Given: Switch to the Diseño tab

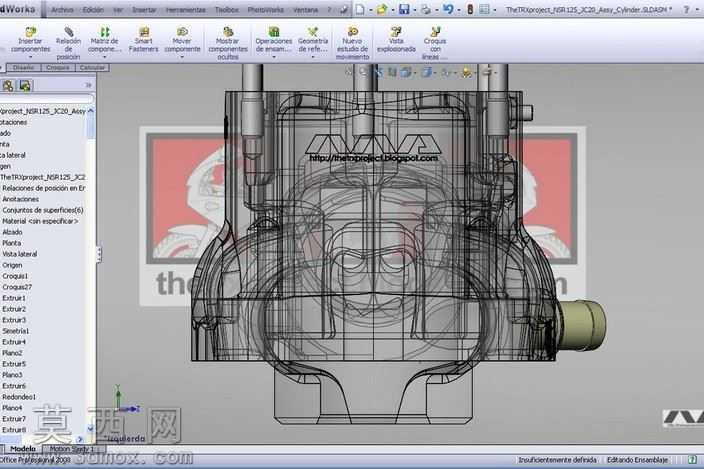Looking at the screenshot, I should pyautogui.click(x=23, y=68).
